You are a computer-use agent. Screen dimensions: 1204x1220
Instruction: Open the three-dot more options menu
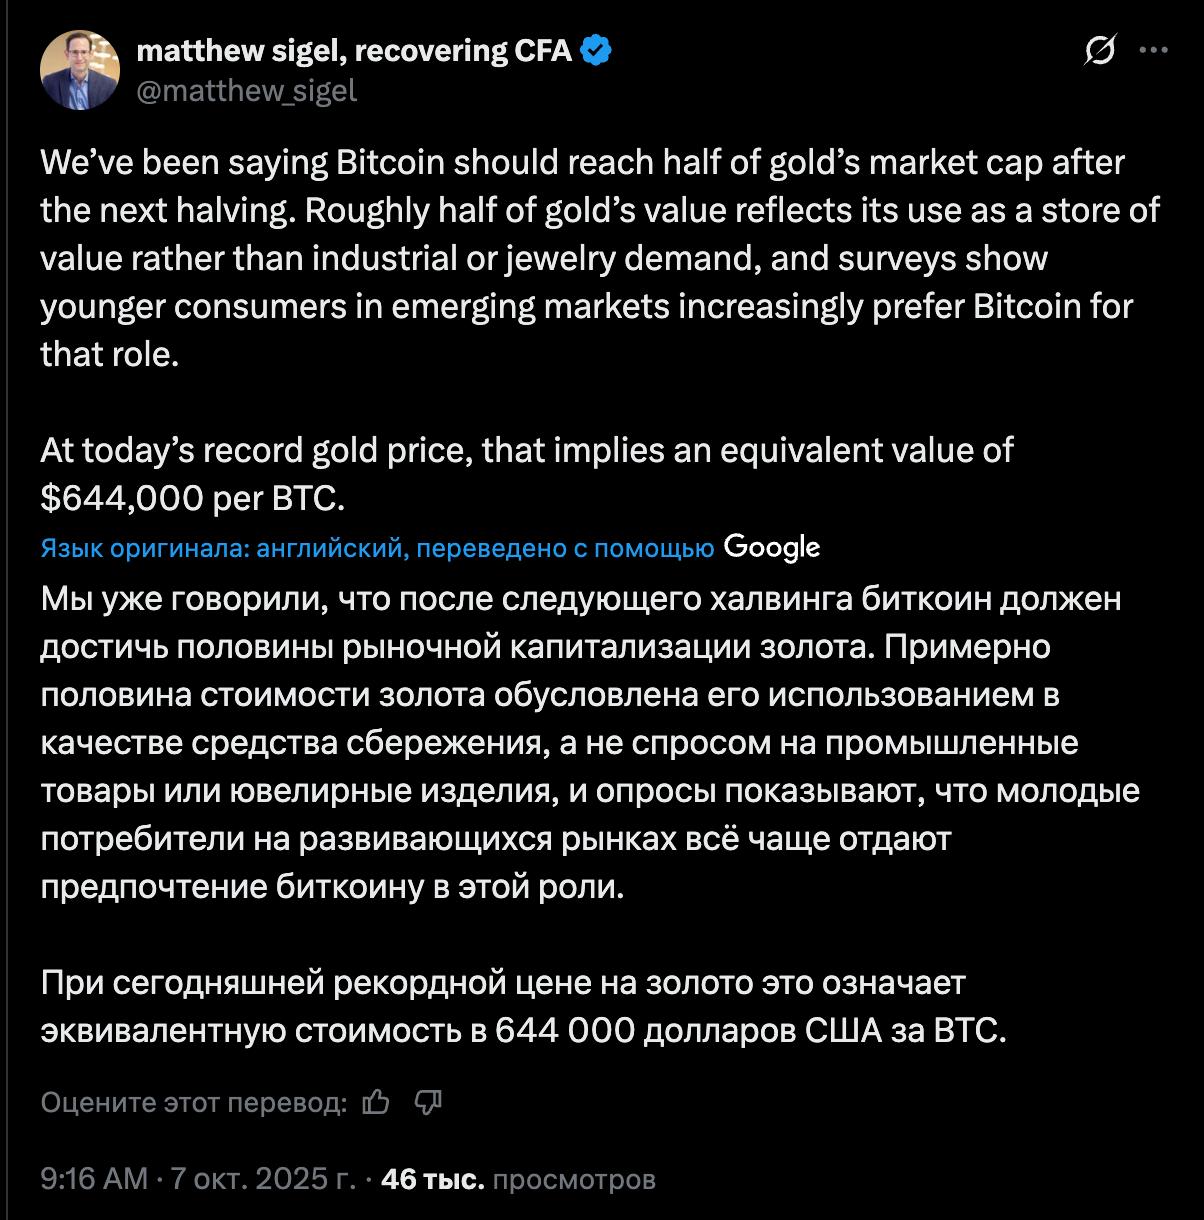tap(1153, 50)
